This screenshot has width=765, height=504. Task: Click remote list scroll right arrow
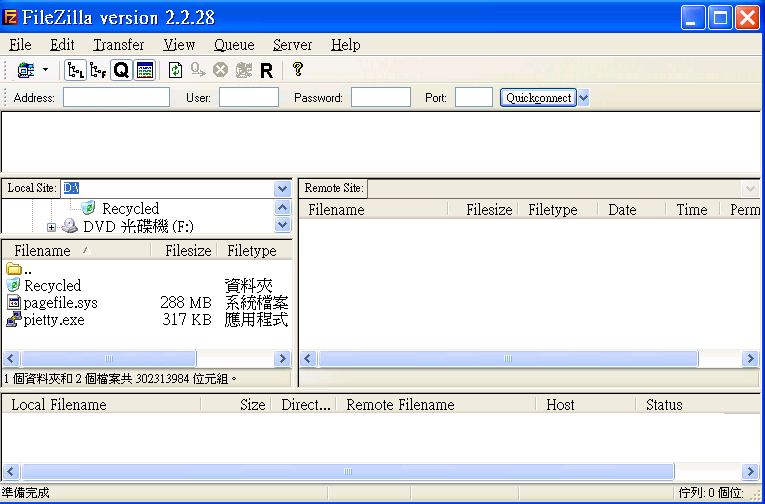pyautogui.click(x=750, y=359)
